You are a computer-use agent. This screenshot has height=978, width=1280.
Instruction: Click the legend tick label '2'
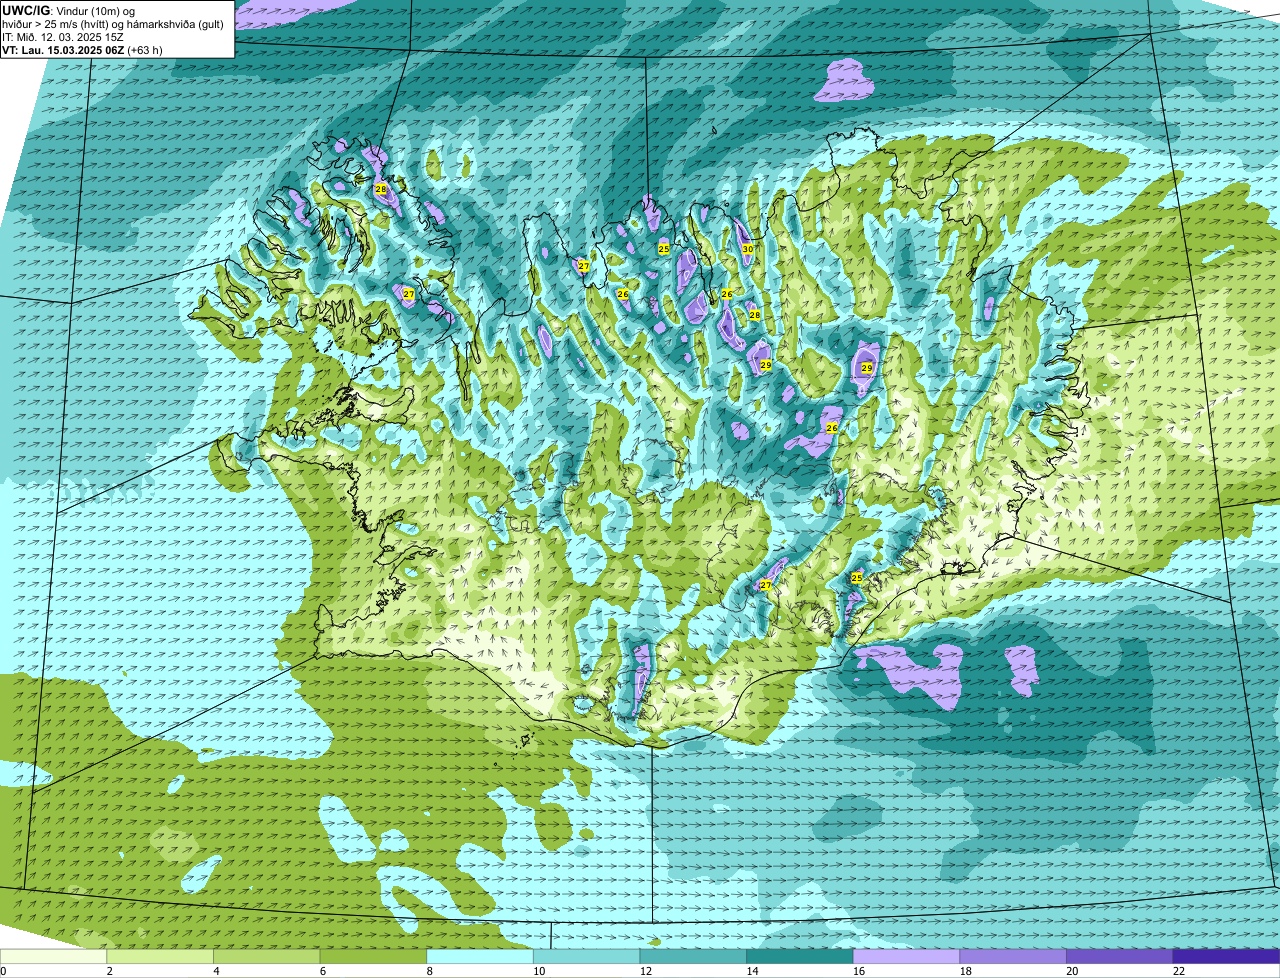coord(109,971)
